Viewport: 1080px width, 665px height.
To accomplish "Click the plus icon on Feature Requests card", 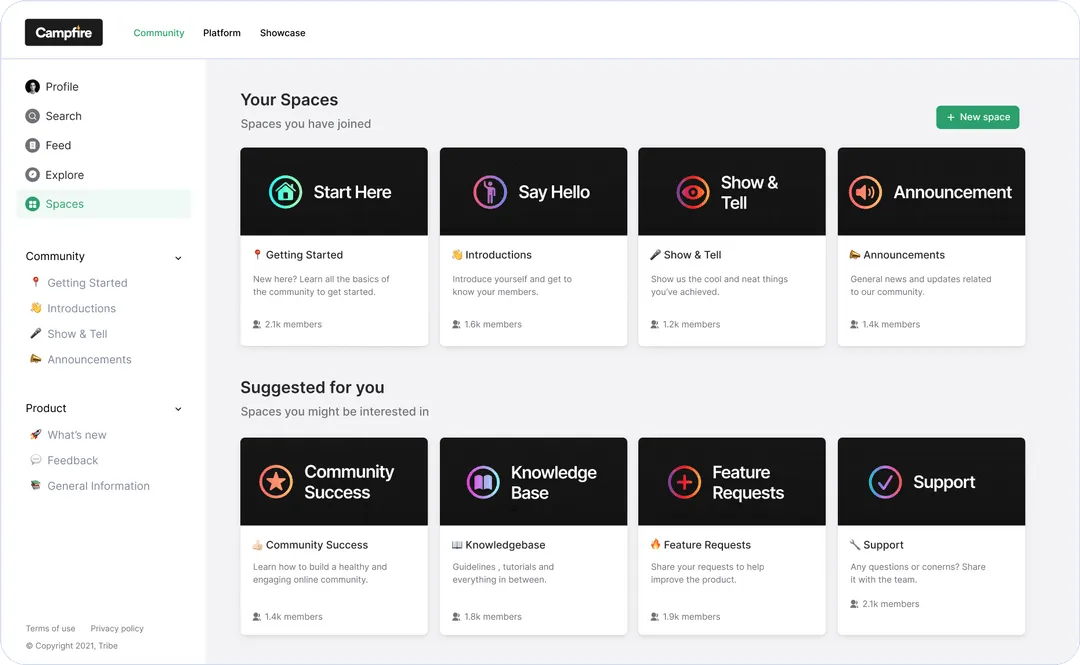I will (685, 482).
